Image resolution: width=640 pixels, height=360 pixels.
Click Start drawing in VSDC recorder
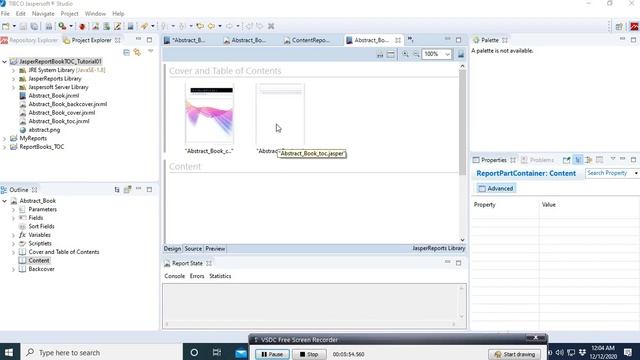[x=514, y=354]
